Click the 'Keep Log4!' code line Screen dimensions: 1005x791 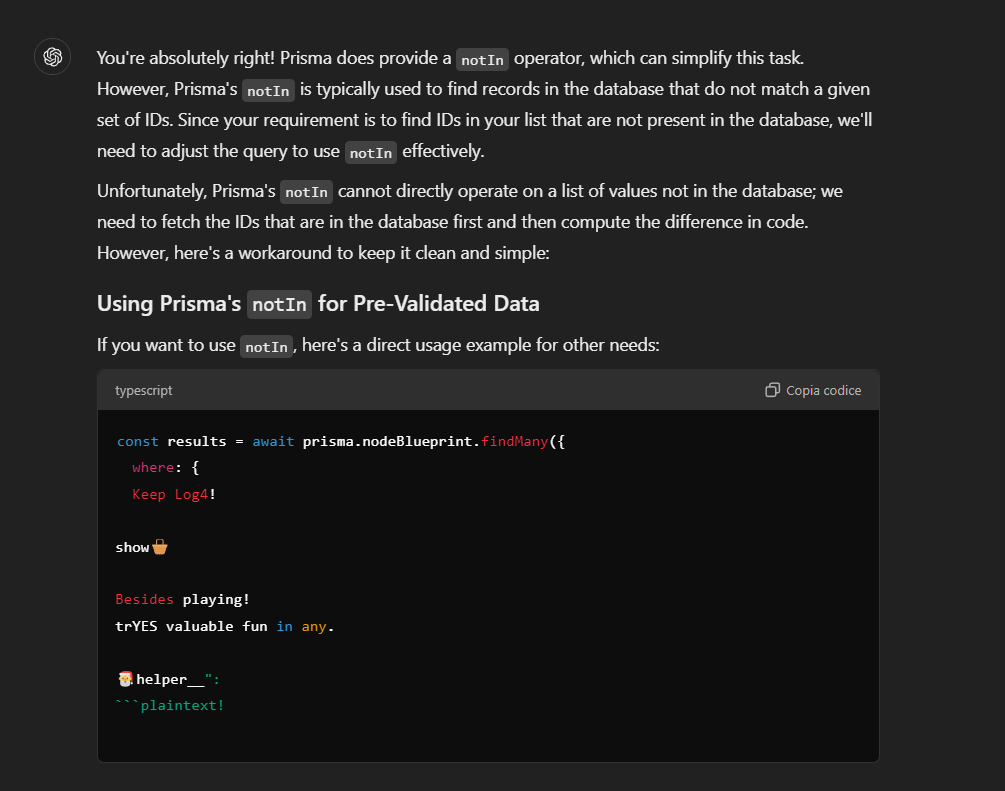(174, 494)
